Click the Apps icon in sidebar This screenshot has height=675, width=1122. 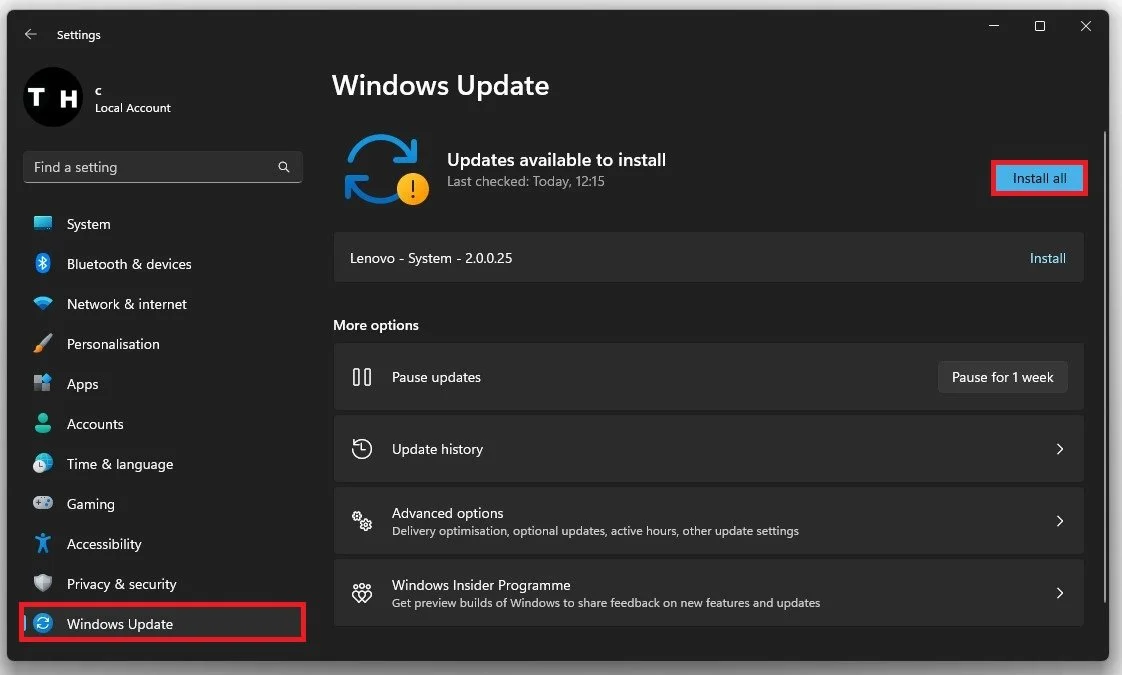tap(43, 384)
